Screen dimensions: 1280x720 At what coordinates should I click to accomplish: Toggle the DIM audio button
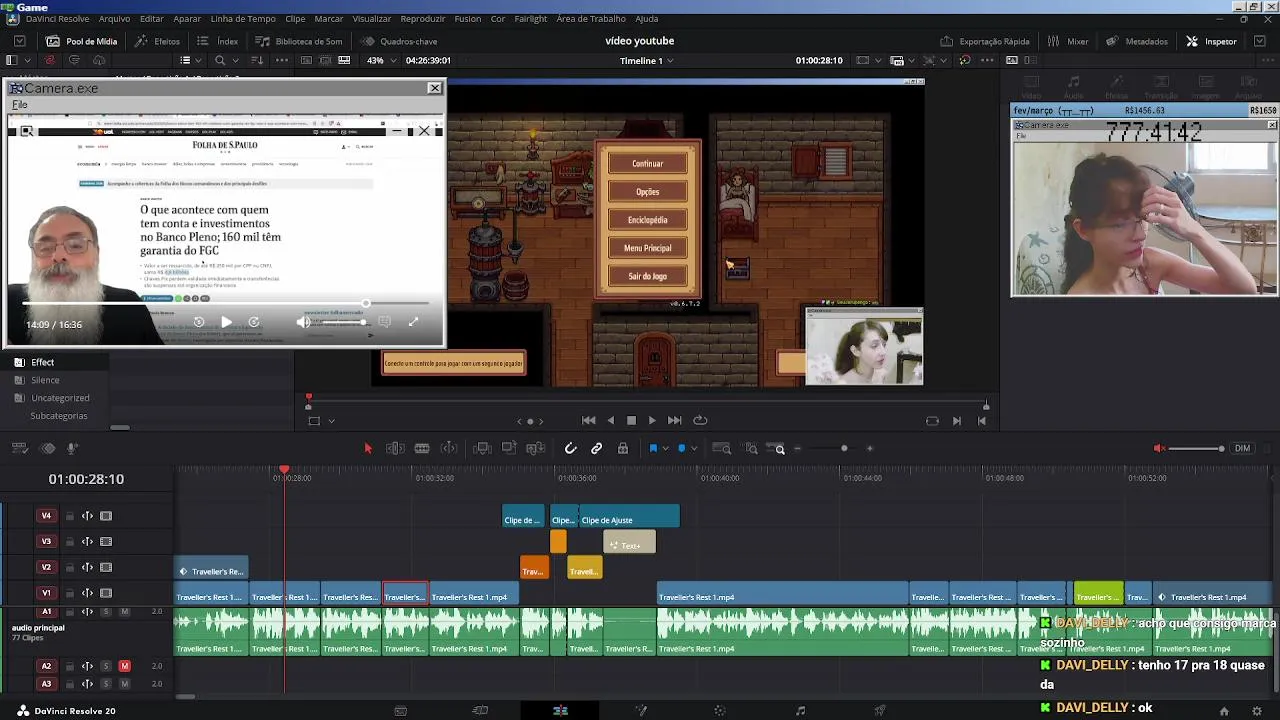point(1242,448)
